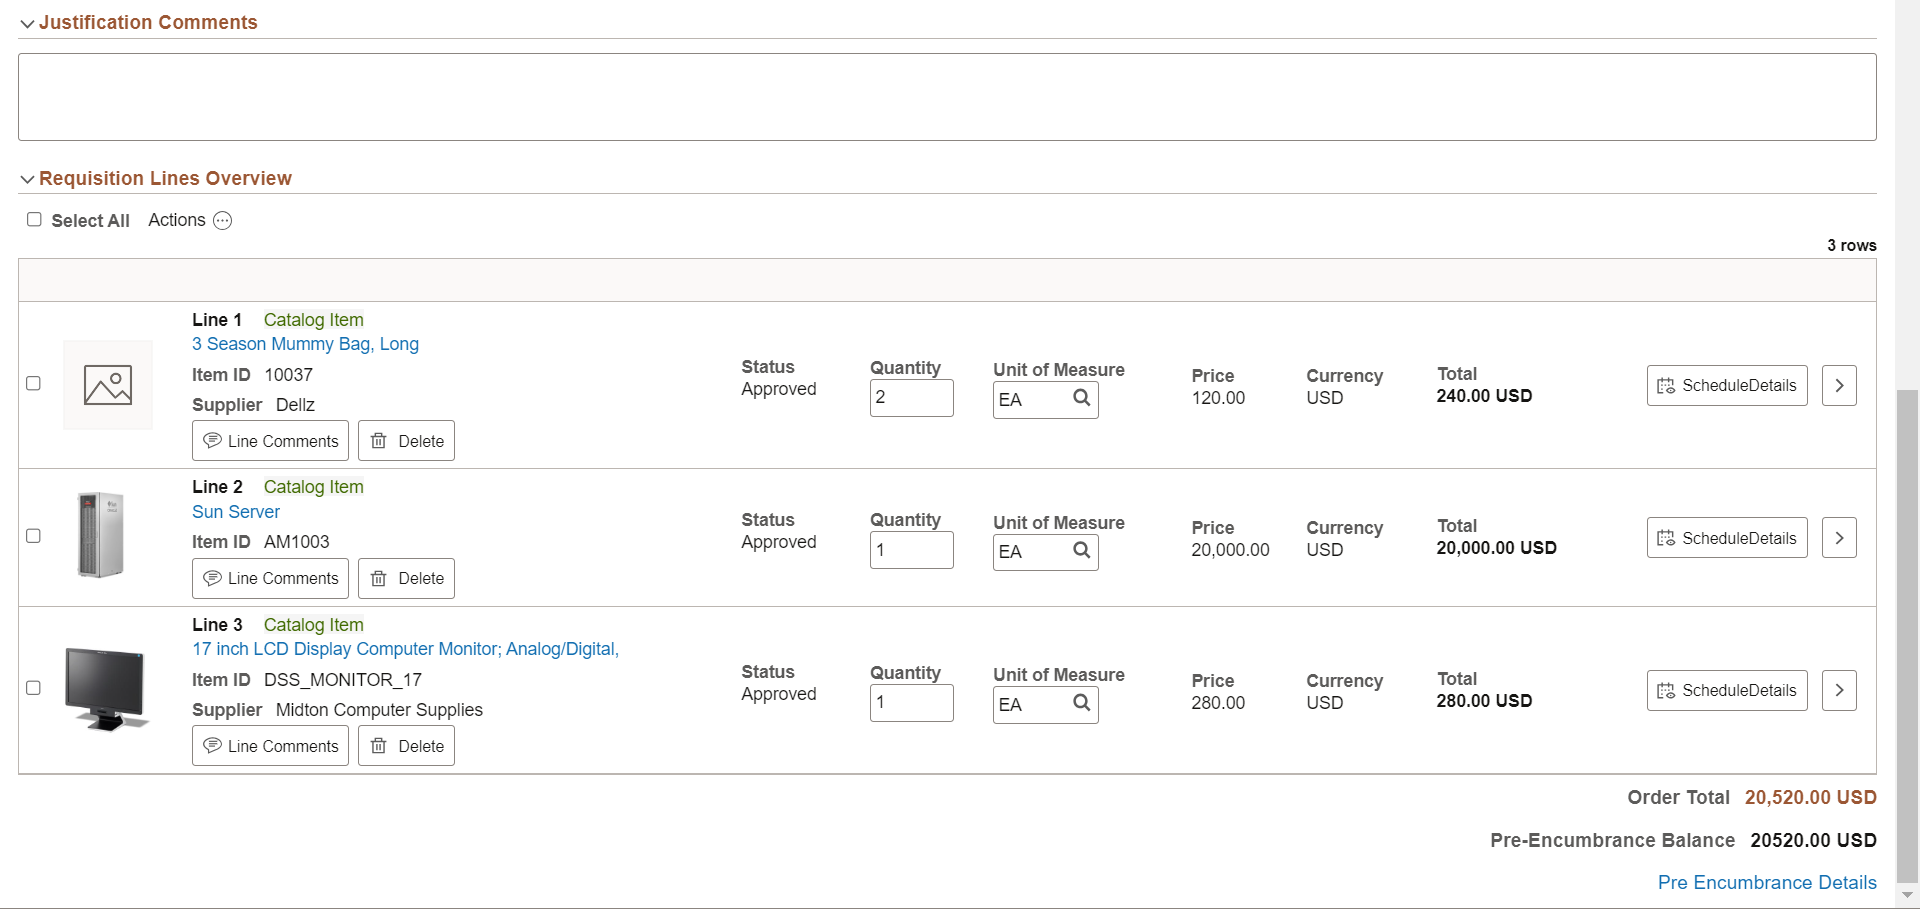Click the Line Comments bubble icon on Line 1
This screenshot has height=909, width=1920.
213,440
